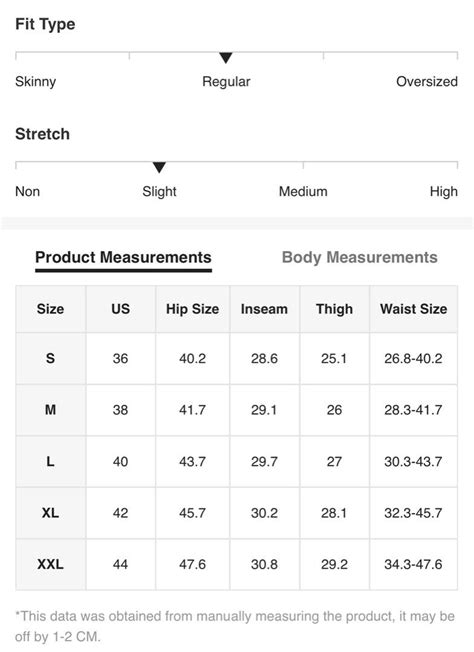Click the Thigh column header
474x652 pixels.
334,309
